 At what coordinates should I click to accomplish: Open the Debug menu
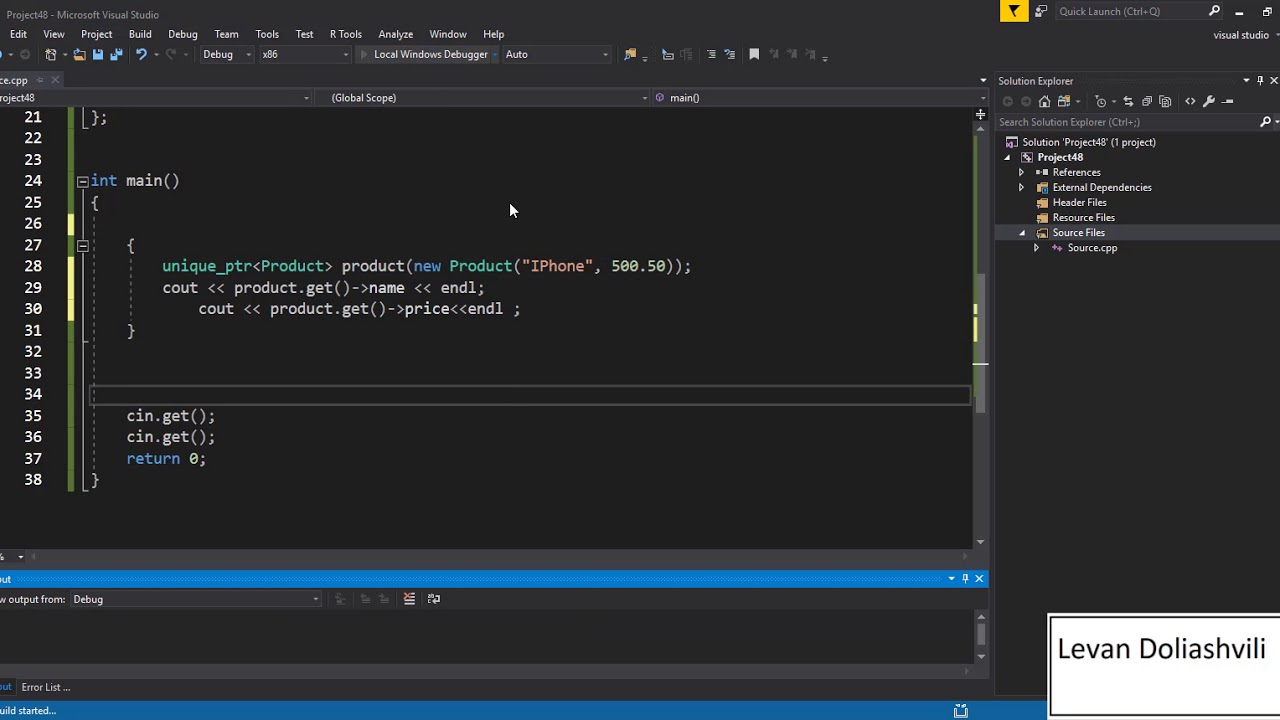pyautogui.click(x=183, y=34)
